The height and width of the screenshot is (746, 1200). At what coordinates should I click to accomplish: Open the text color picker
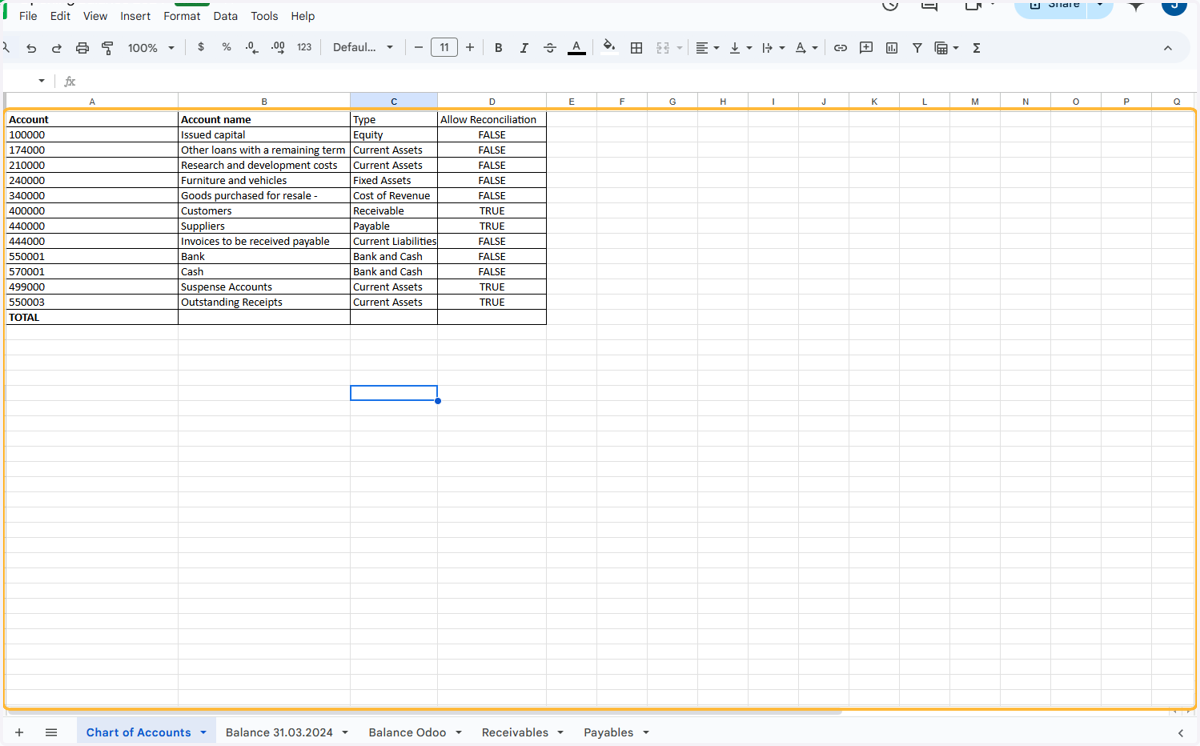click(576, 48)
